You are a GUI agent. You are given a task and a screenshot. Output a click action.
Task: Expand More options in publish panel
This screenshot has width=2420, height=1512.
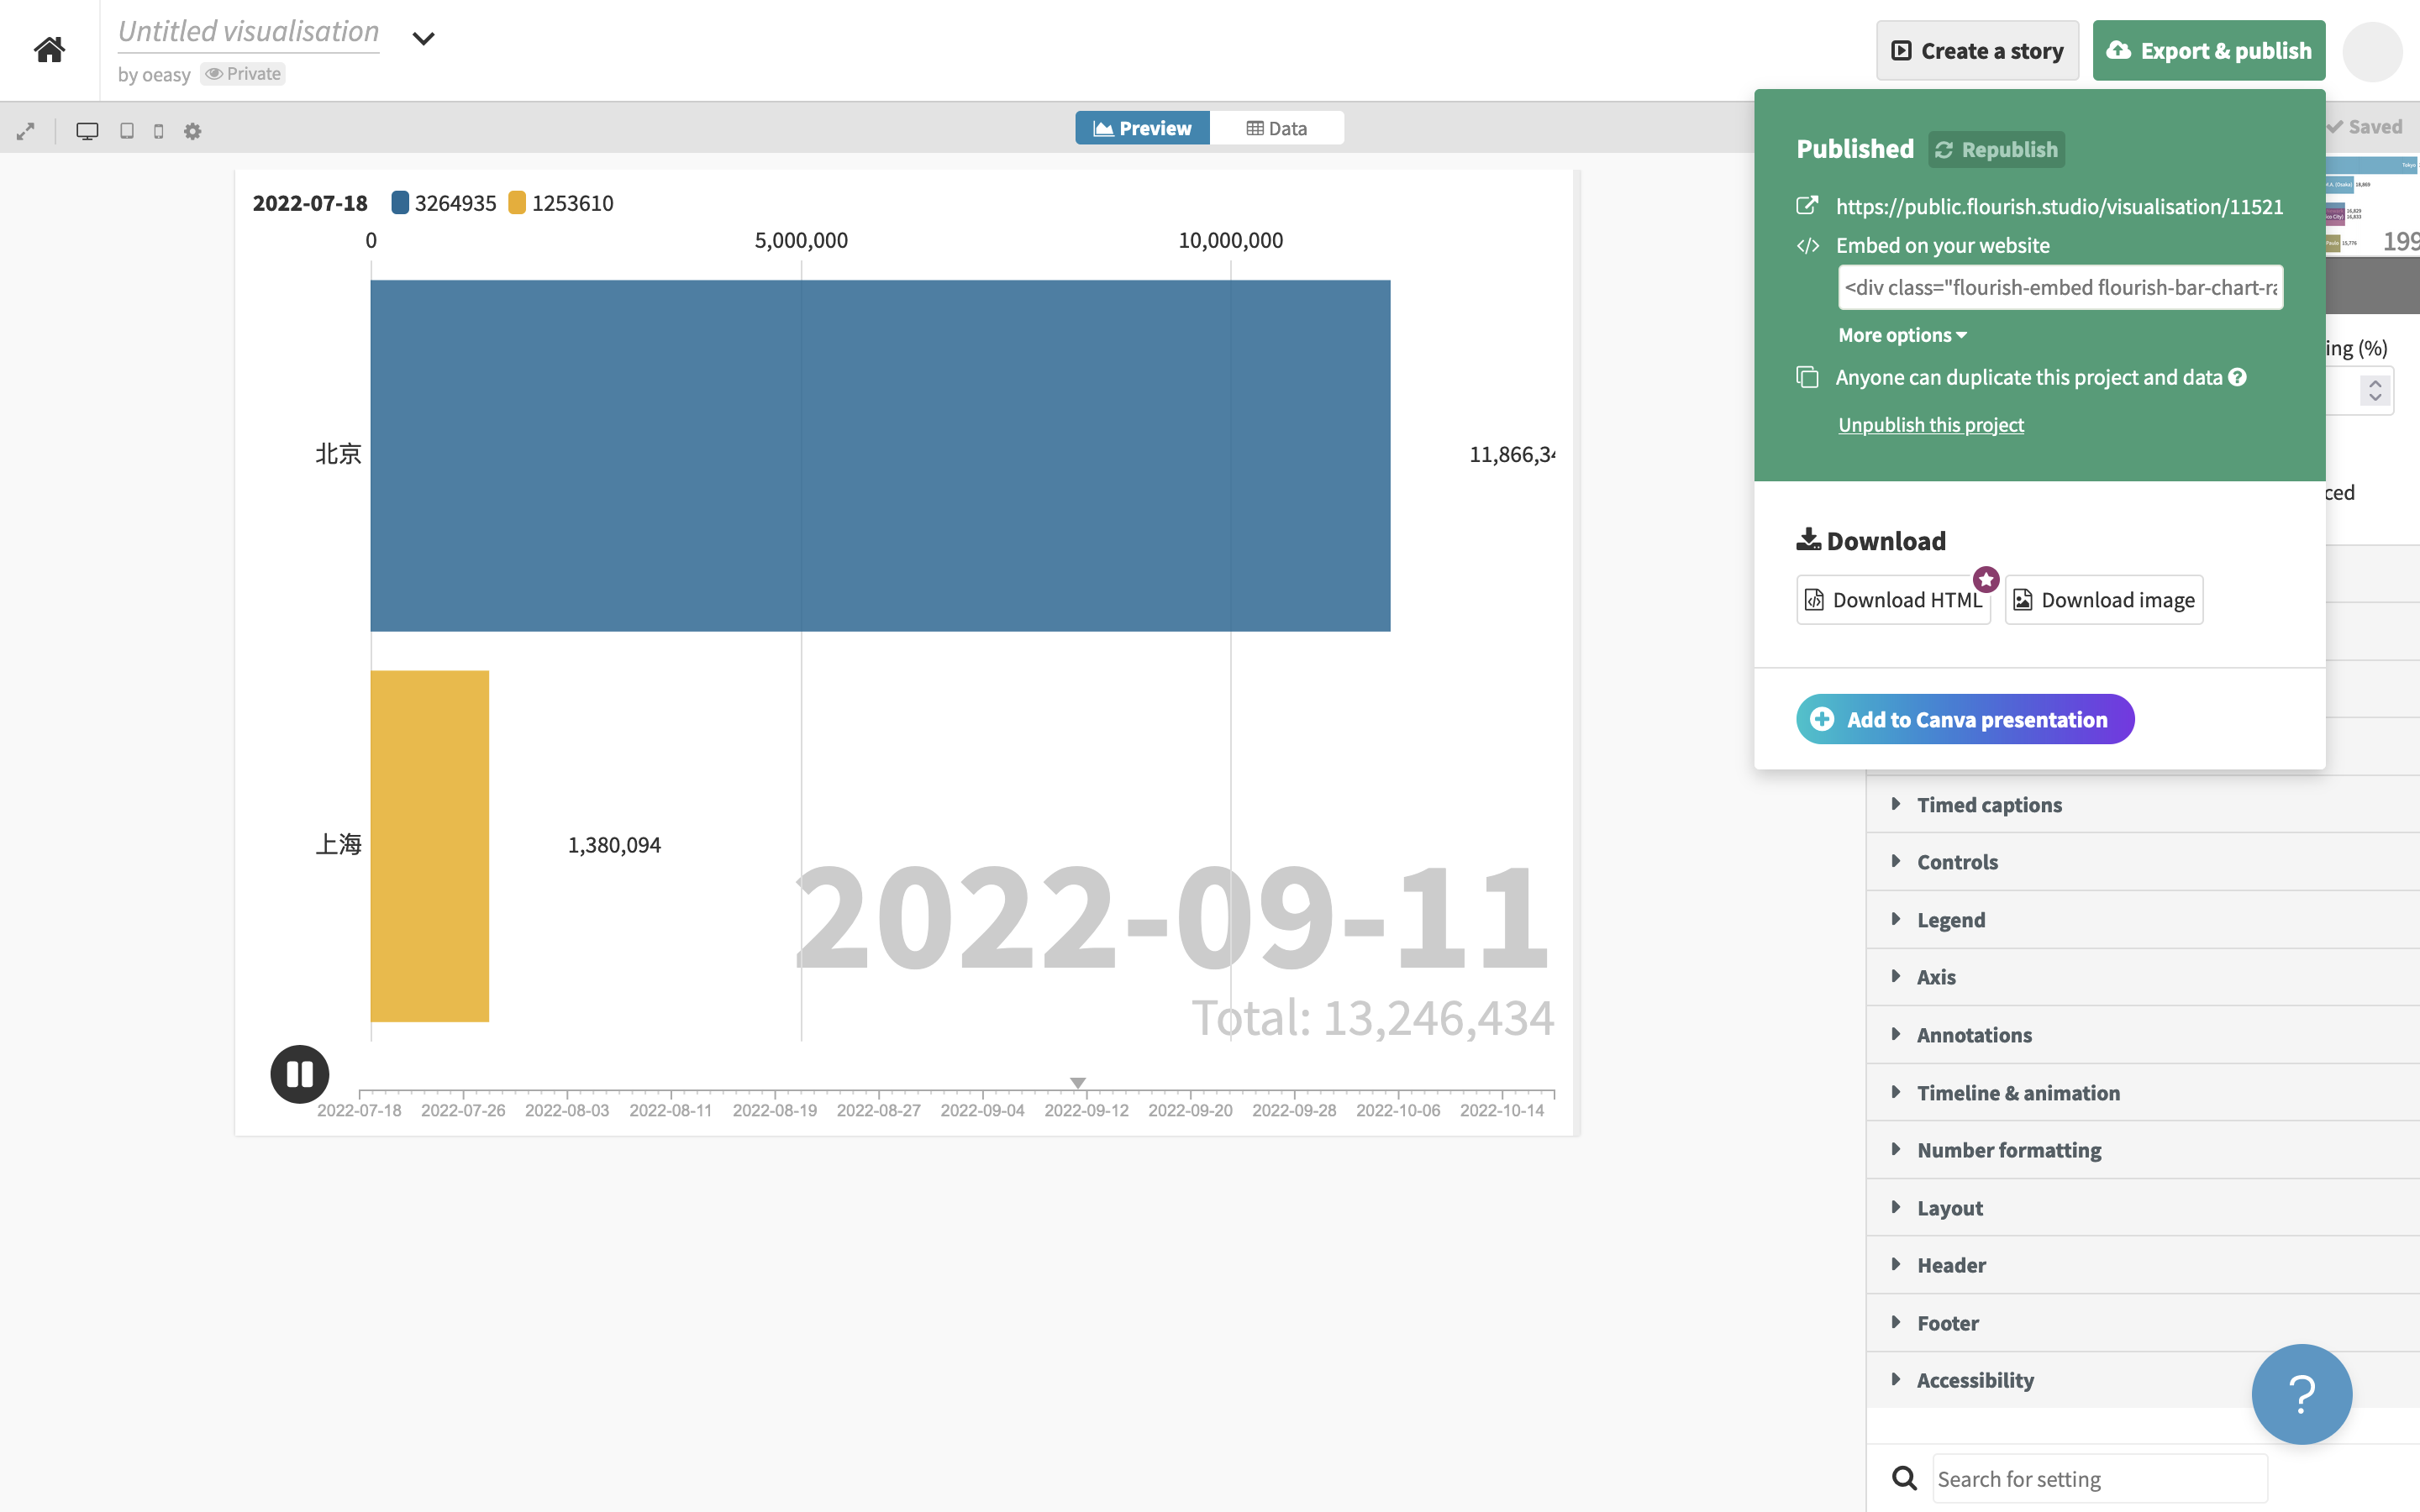1902,335
